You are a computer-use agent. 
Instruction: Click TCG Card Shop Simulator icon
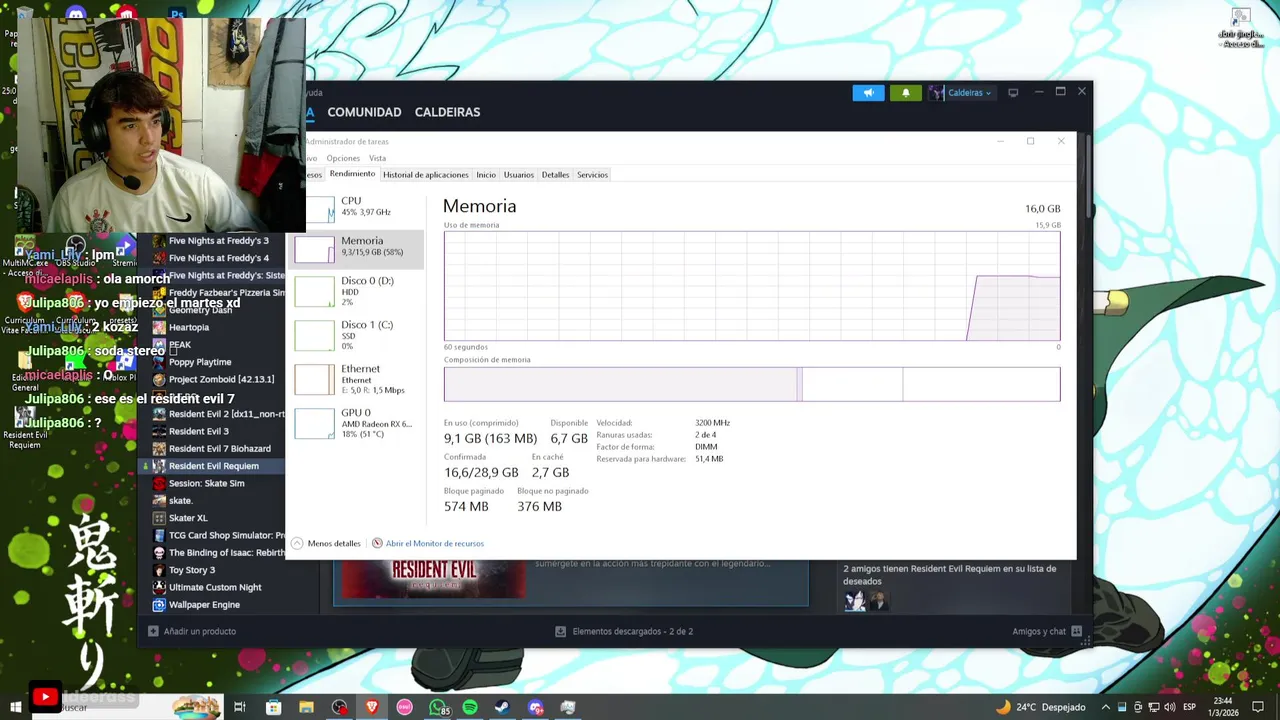tap(159, 535)
